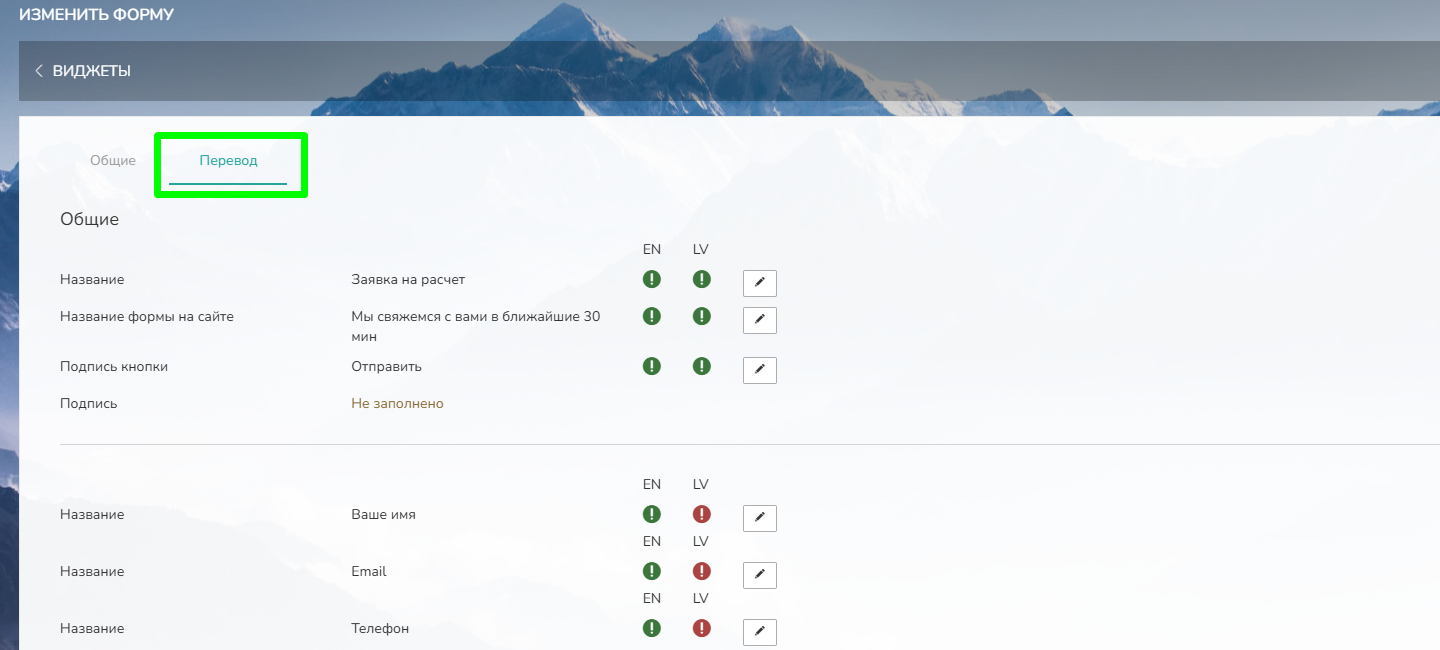Click edit pencil next to Email row
This screenshot has width=1440, height=650.
(759, 575)
